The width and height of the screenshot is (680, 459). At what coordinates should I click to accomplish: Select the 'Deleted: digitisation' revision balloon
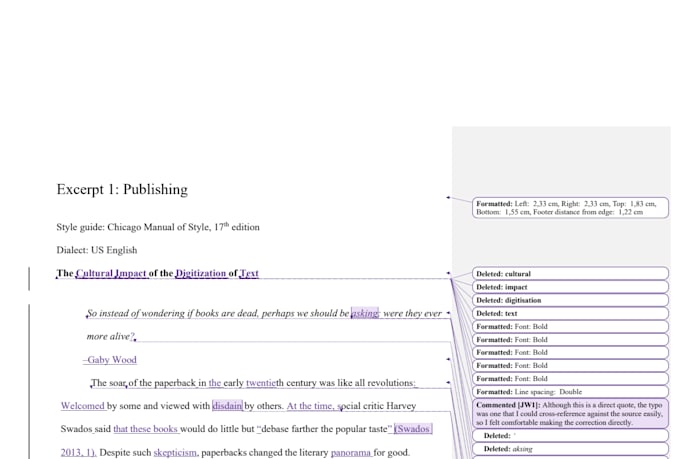coord(570,300)
